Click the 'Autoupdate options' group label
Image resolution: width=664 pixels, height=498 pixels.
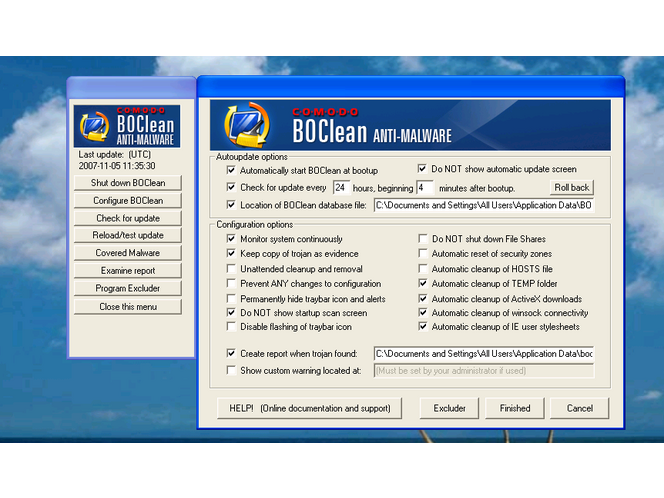pyautogui.click(x=252, y=157)
